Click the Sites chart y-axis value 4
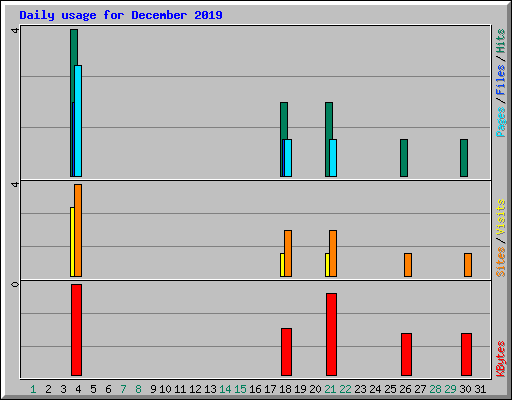This screenshot has height=400, width=512. (x=15, y=184)
